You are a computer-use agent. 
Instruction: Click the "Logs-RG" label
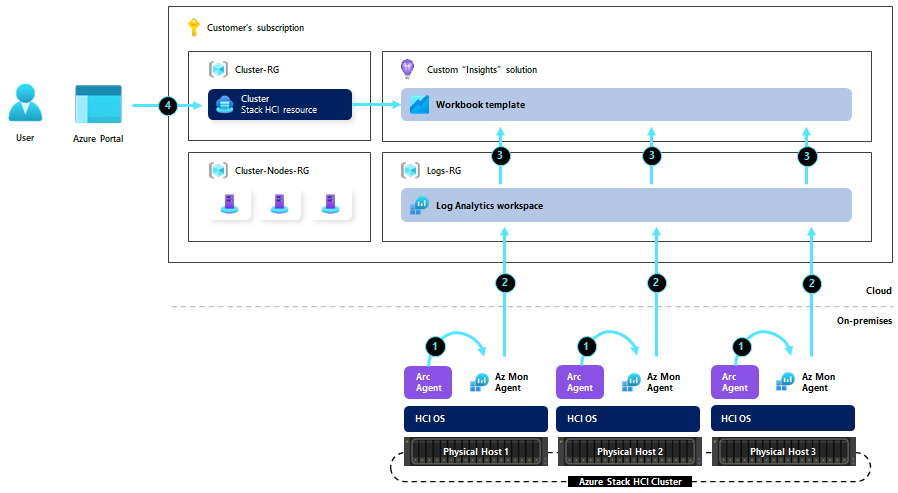pyautogui.click(x=444, y=171)
